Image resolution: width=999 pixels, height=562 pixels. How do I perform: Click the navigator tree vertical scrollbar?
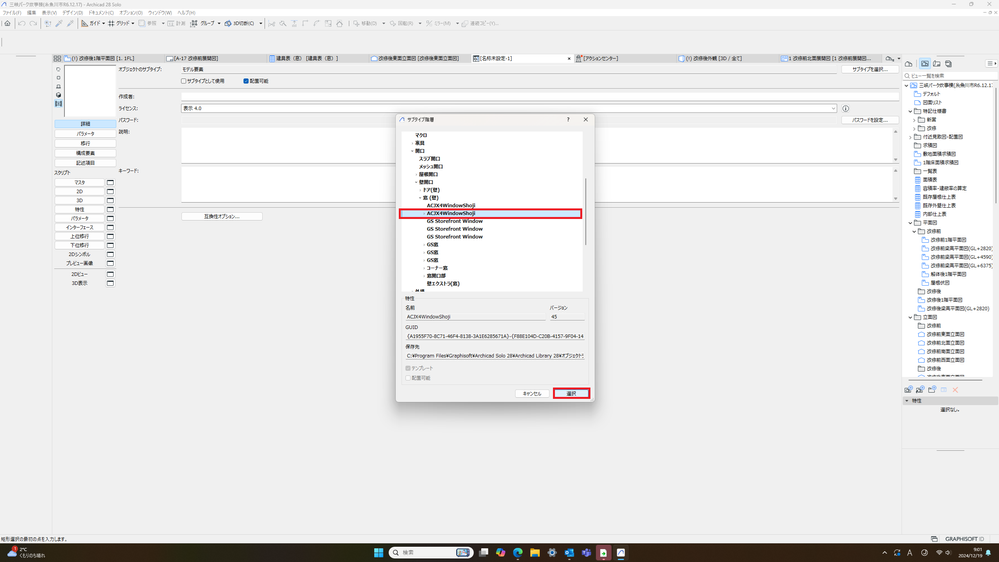[x=995, y=147]
